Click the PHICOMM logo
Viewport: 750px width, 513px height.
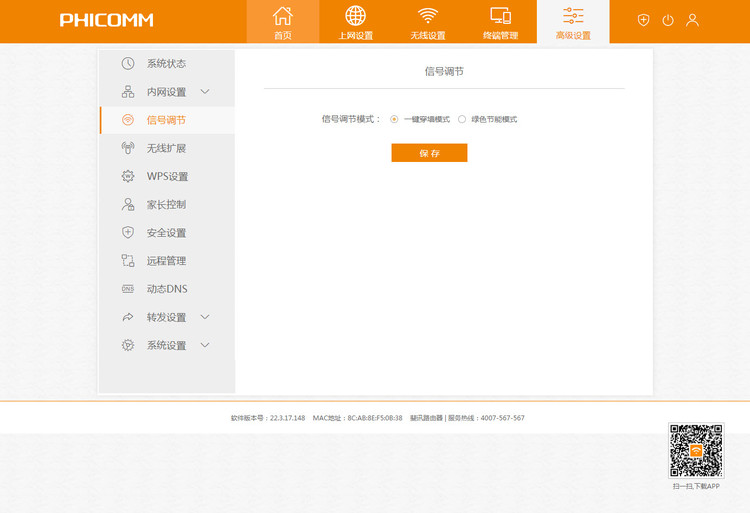pyautogui.click(x=106, y=20)
